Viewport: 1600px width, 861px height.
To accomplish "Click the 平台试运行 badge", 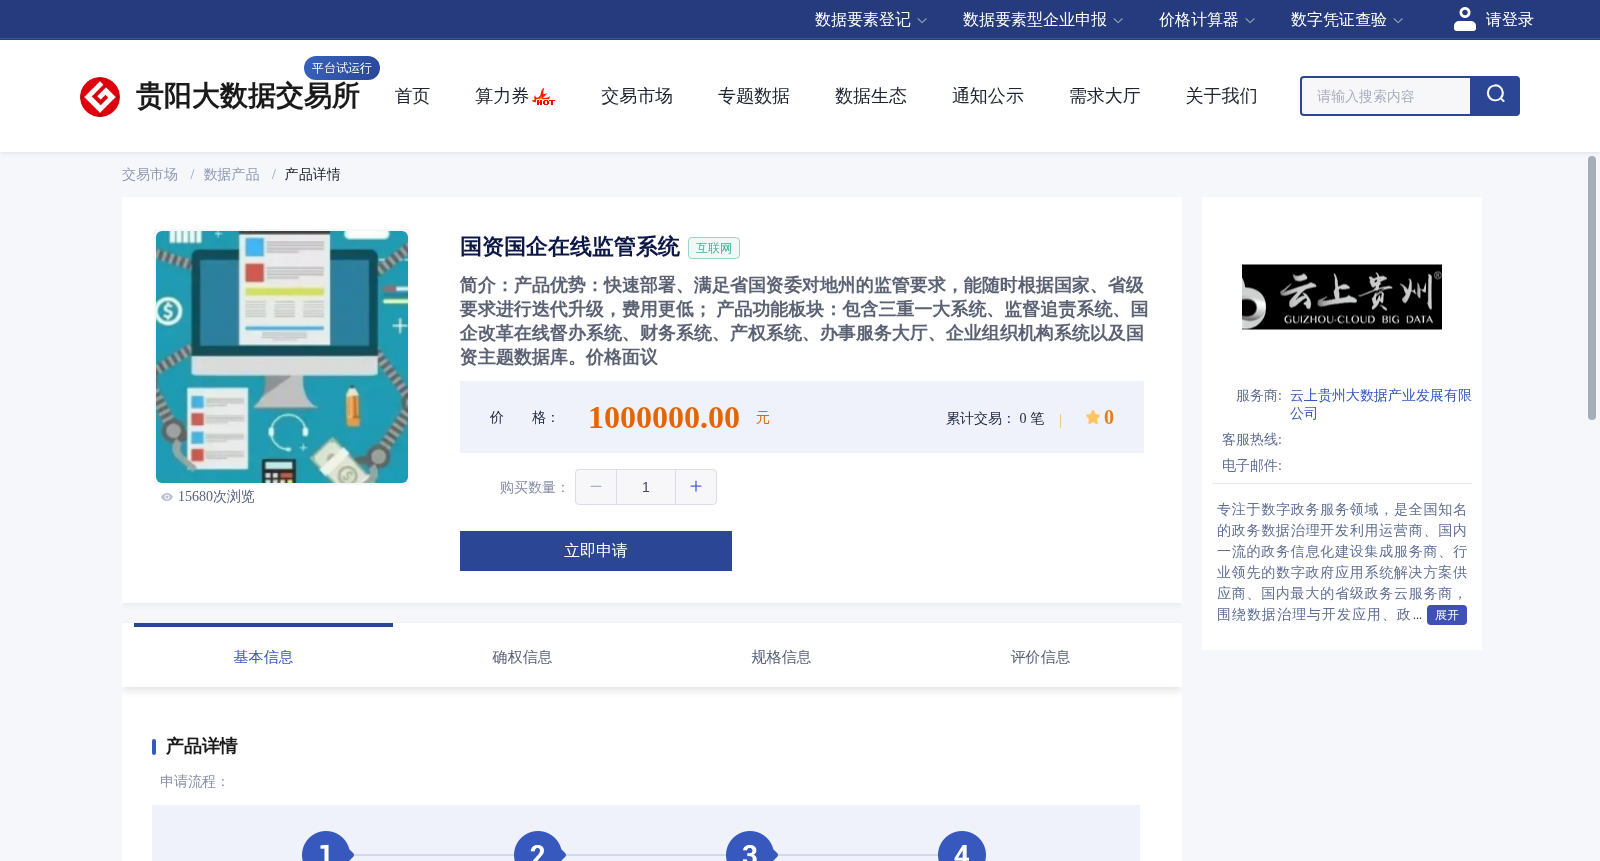I will click(x=342, y=68).
